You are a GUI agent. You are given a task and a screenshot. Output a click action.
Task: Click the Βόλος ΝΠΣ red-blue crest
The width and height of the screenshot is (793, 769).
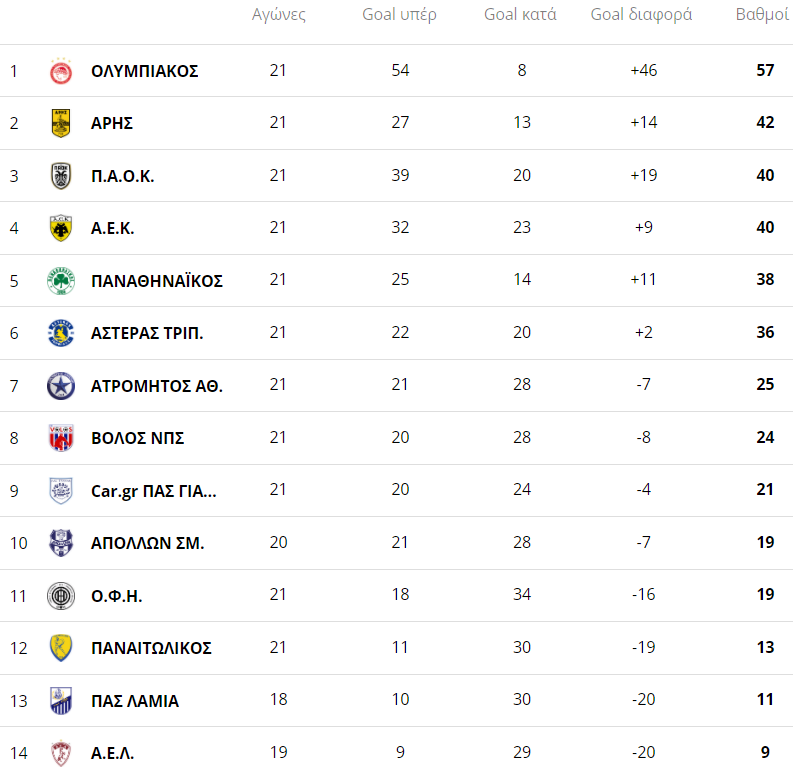[x=61, y=438]
